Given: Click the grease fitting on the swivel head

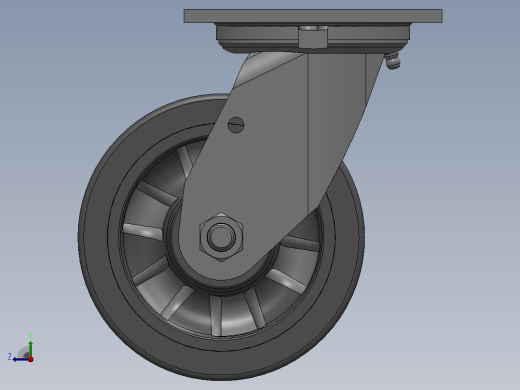Looking at the screenshot, I should click(392, 61).
